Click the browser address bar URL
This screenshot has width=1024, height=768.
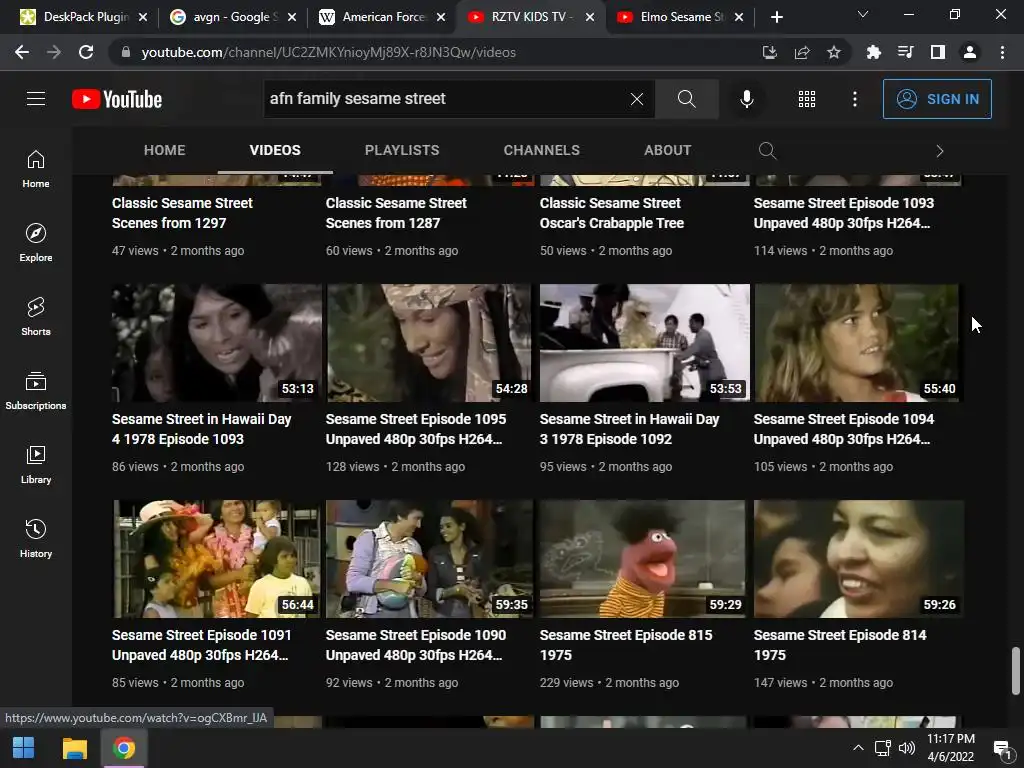pos(328,52)
